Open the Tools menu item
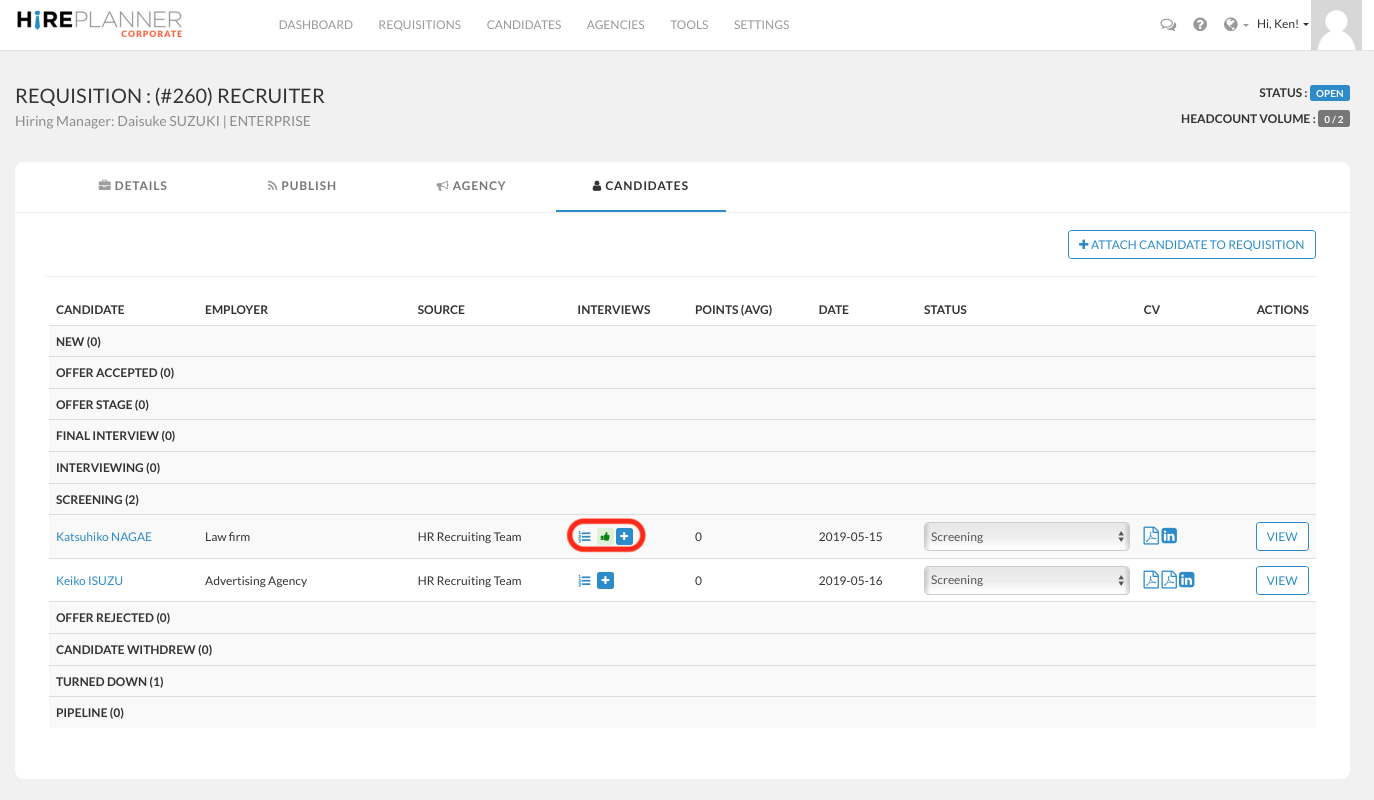The image size is (1374, 800). coord(689,24)
